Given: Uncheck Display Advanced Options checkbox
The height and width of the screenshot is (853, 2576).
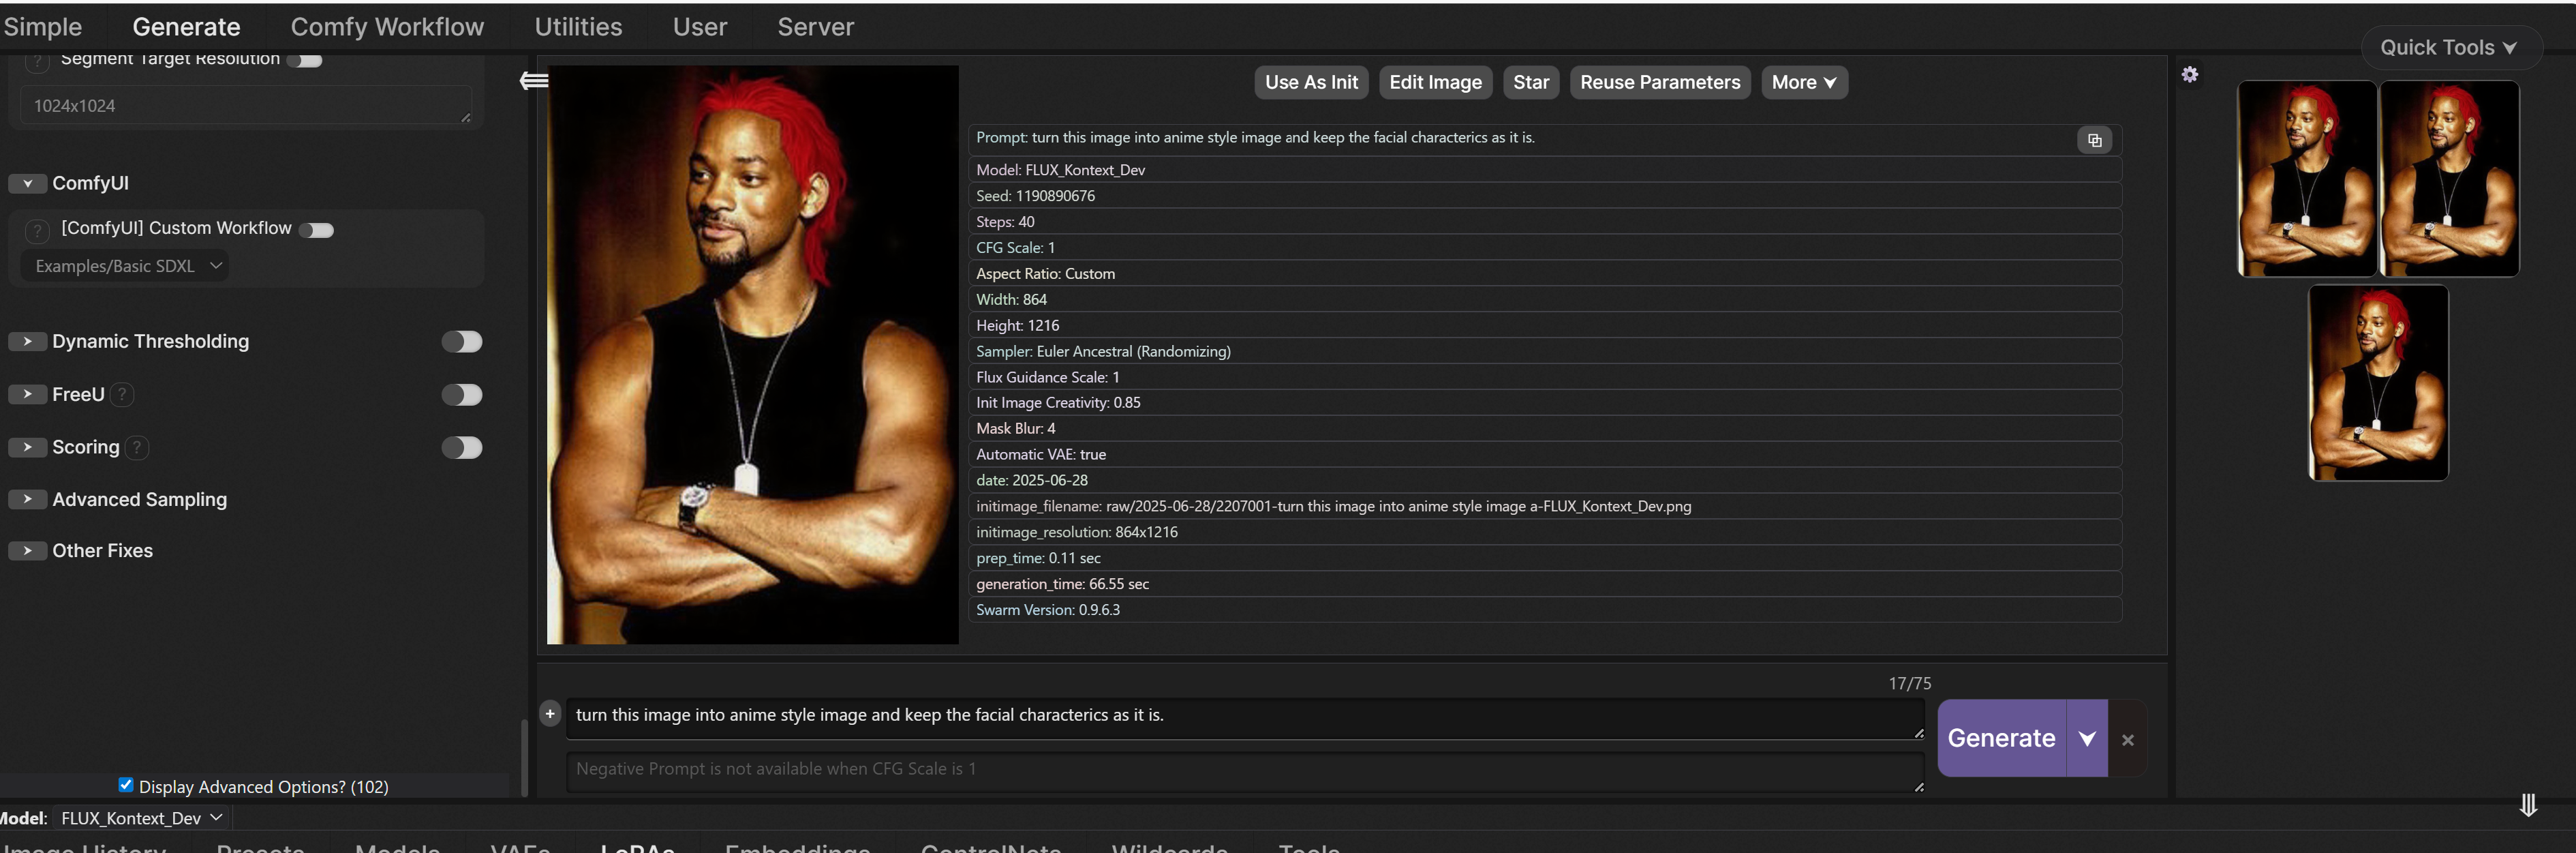Looking at the screenshot, I should (x=126, y=785).
